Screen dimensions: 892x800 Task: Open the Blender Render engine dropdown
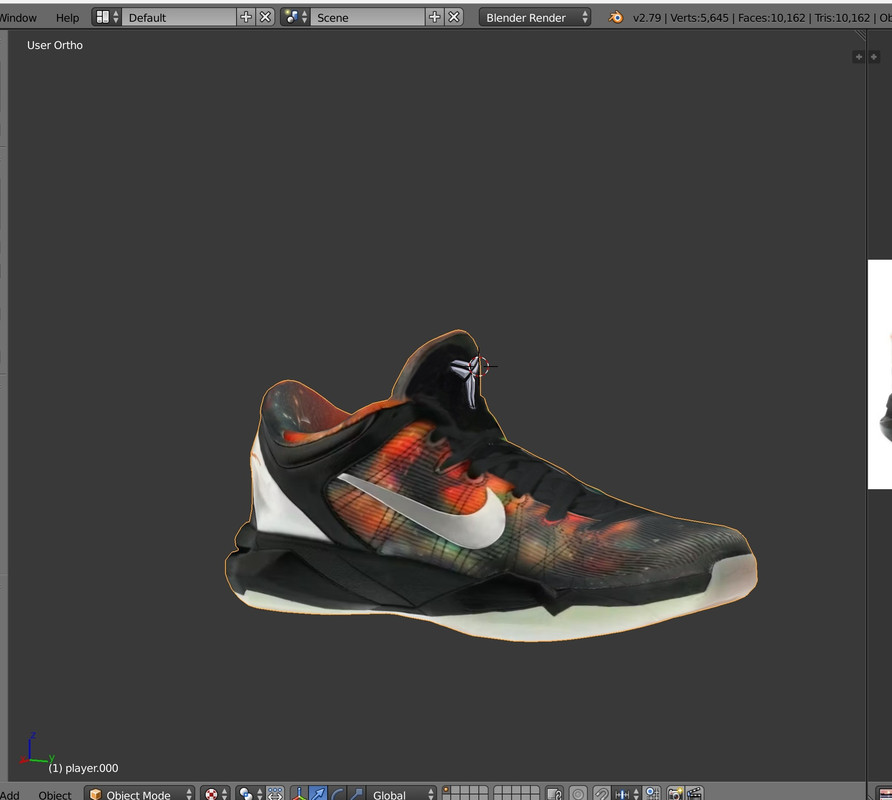point(535,17)
